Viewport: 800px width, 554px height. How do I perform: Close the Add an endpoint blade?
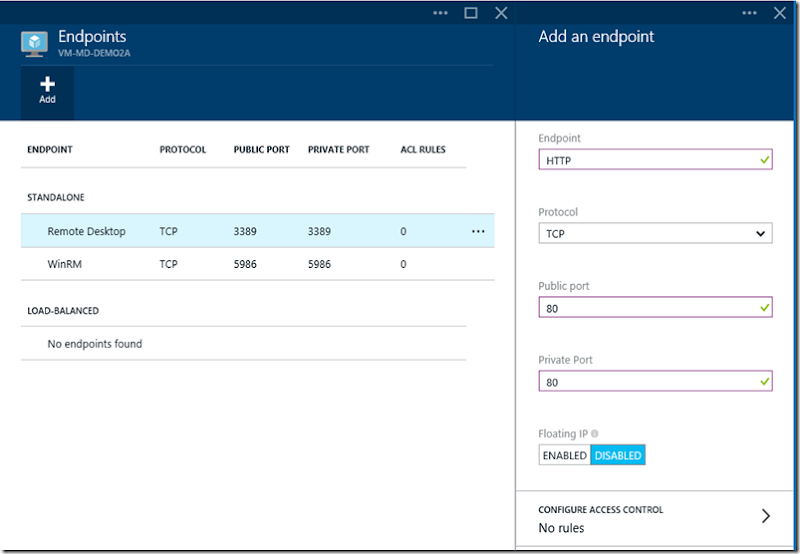[x=779, y=13]
